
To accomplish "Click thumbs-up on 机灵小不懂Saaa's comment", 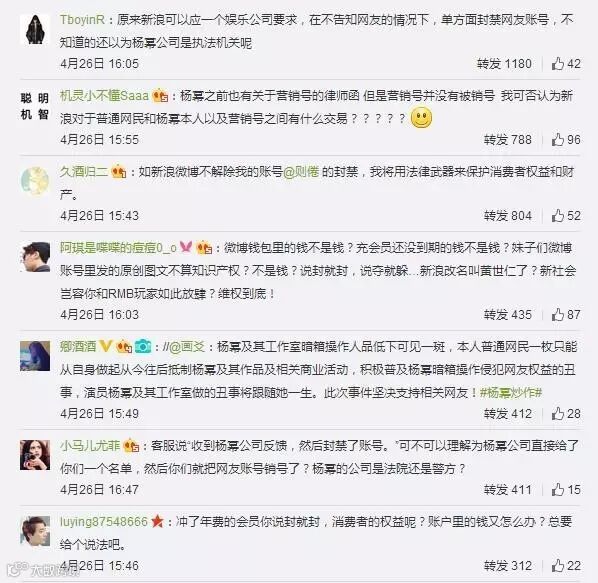I will pos(558,140).
